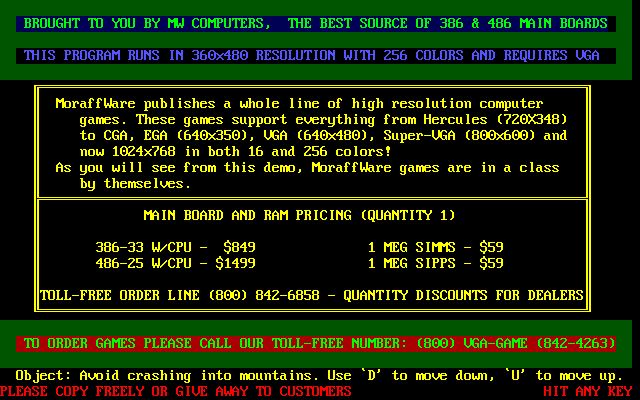The image size is (640, 400).
Task: Click the 'HIT ANY KEY' prompt
Action: tap(588, 391)
